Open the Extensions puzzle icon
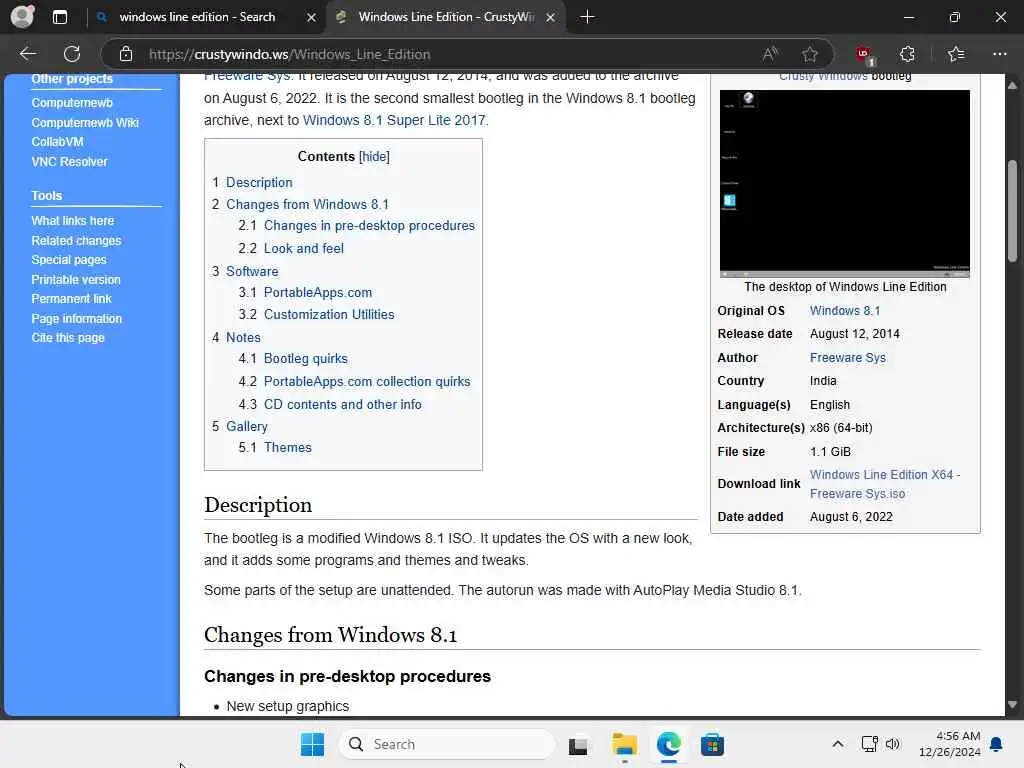 [907, 54]
